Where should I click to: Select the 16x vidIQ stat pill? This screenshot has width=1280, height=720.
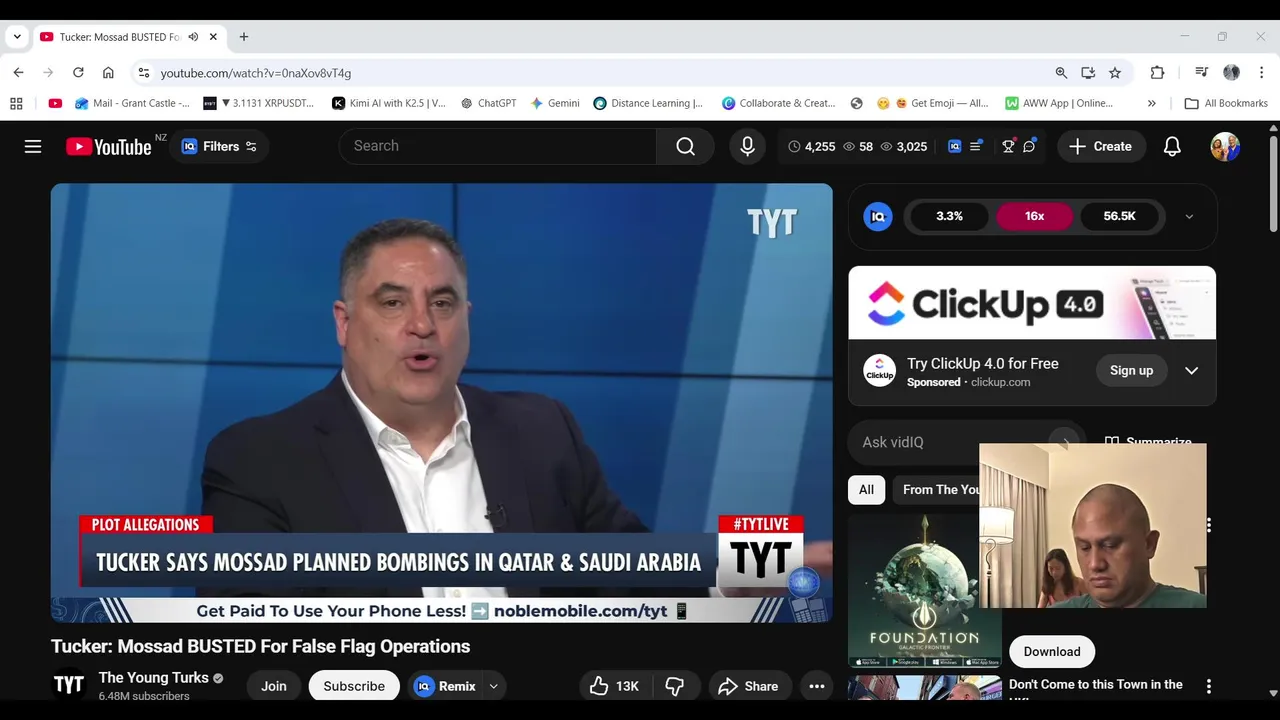[1034, 216]
